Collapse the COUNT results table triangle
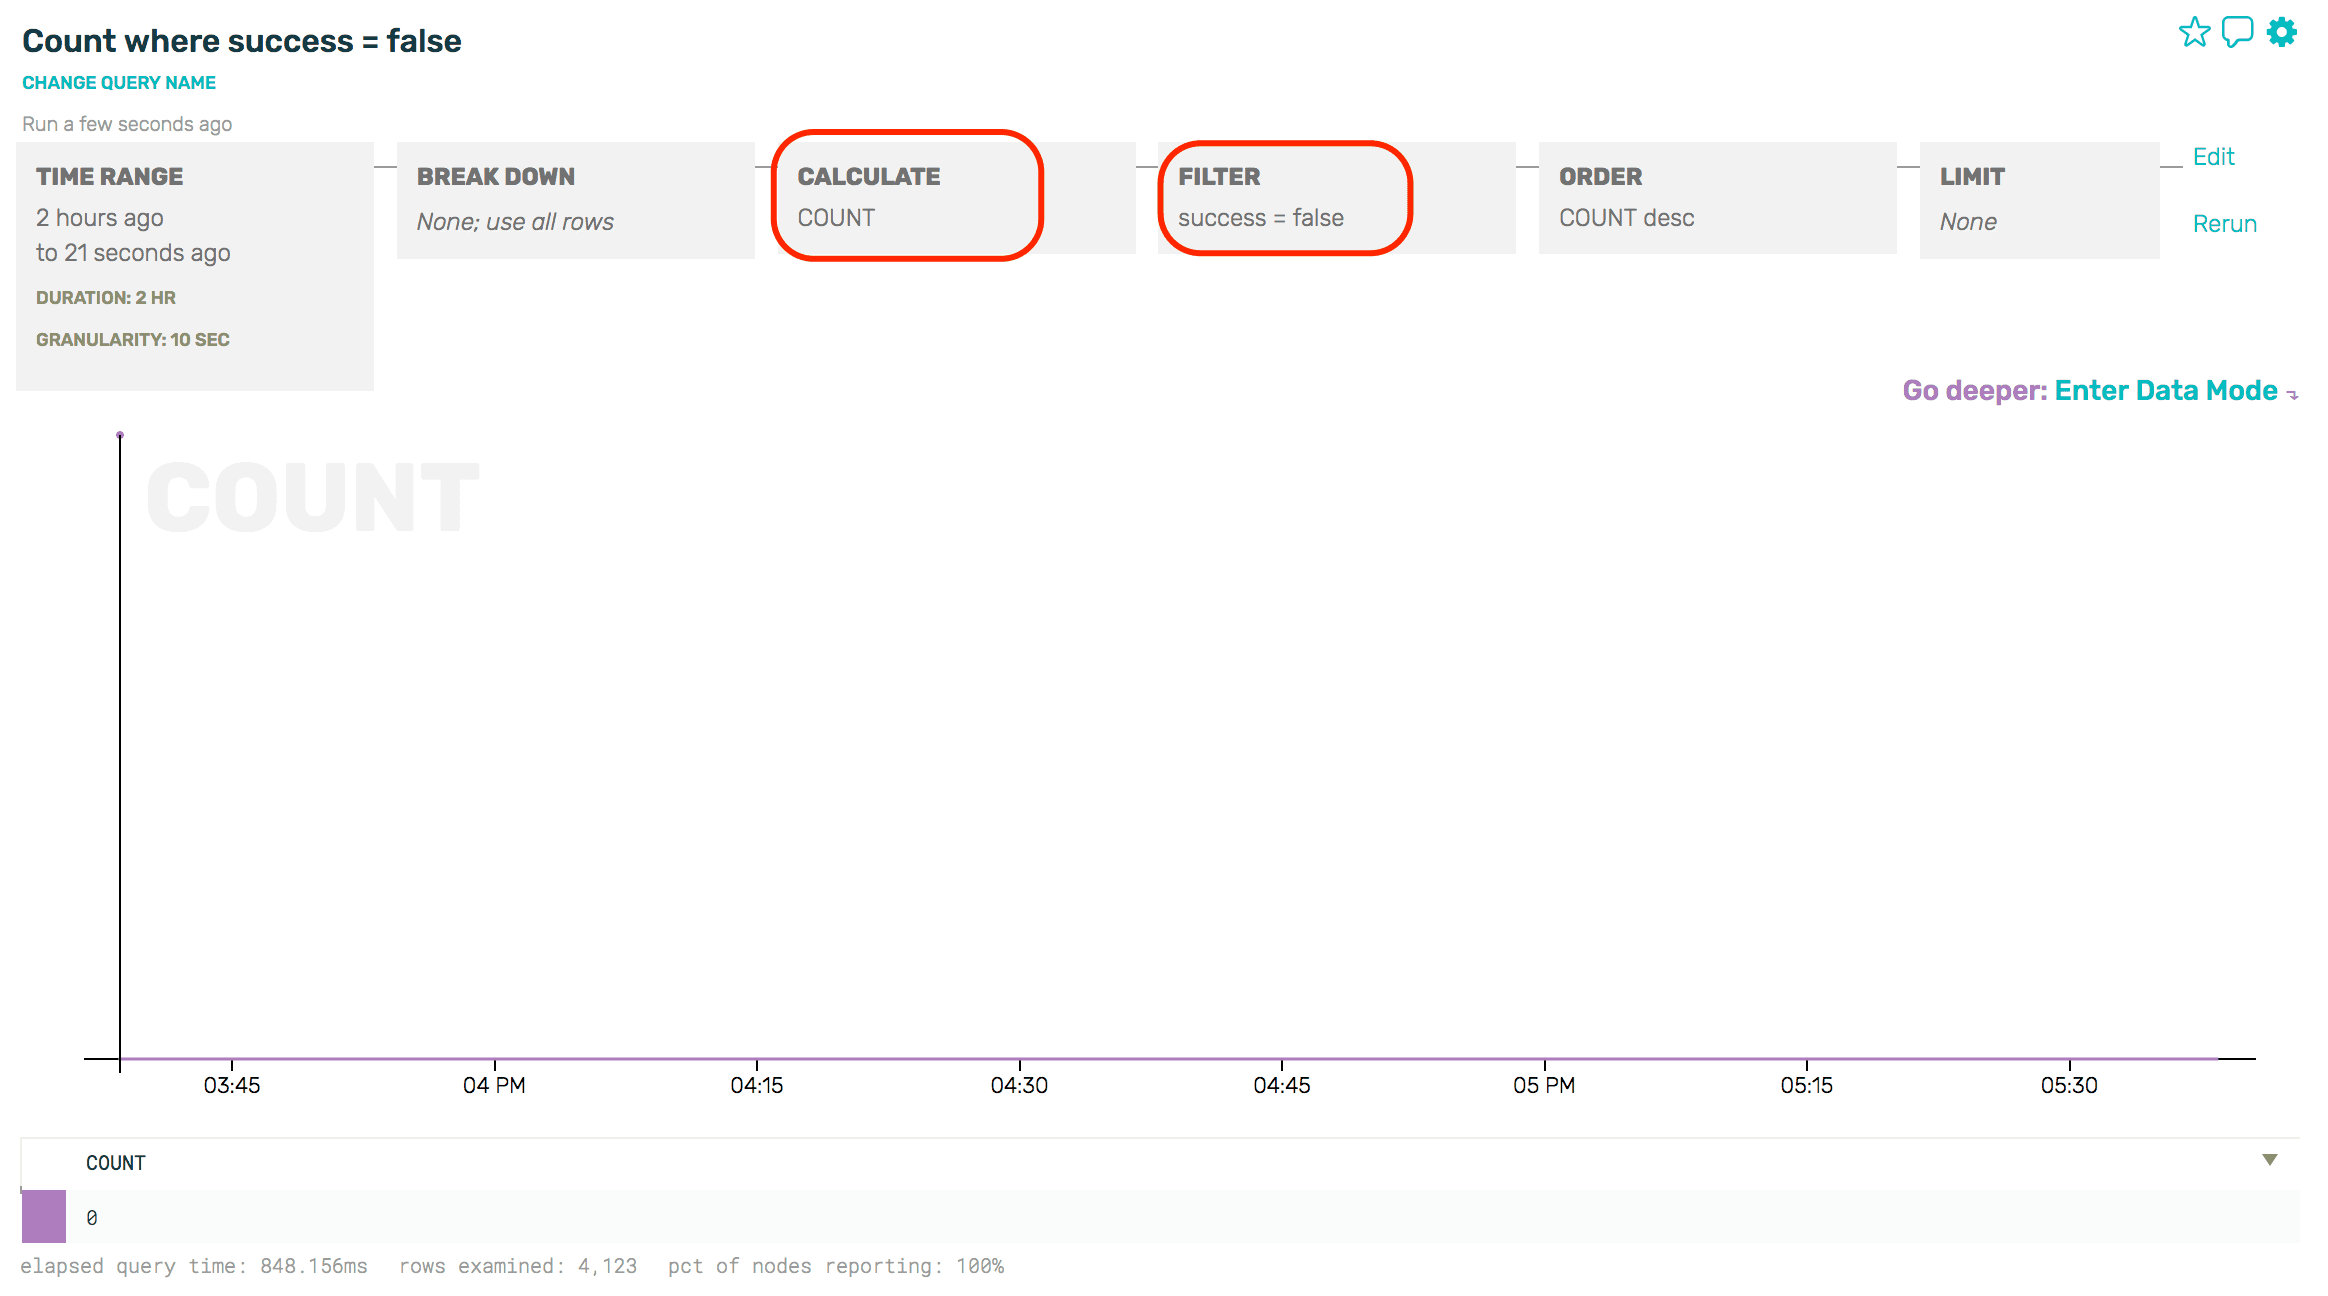This screenshot has width=2328, height=1296. coord(2269,1159)
